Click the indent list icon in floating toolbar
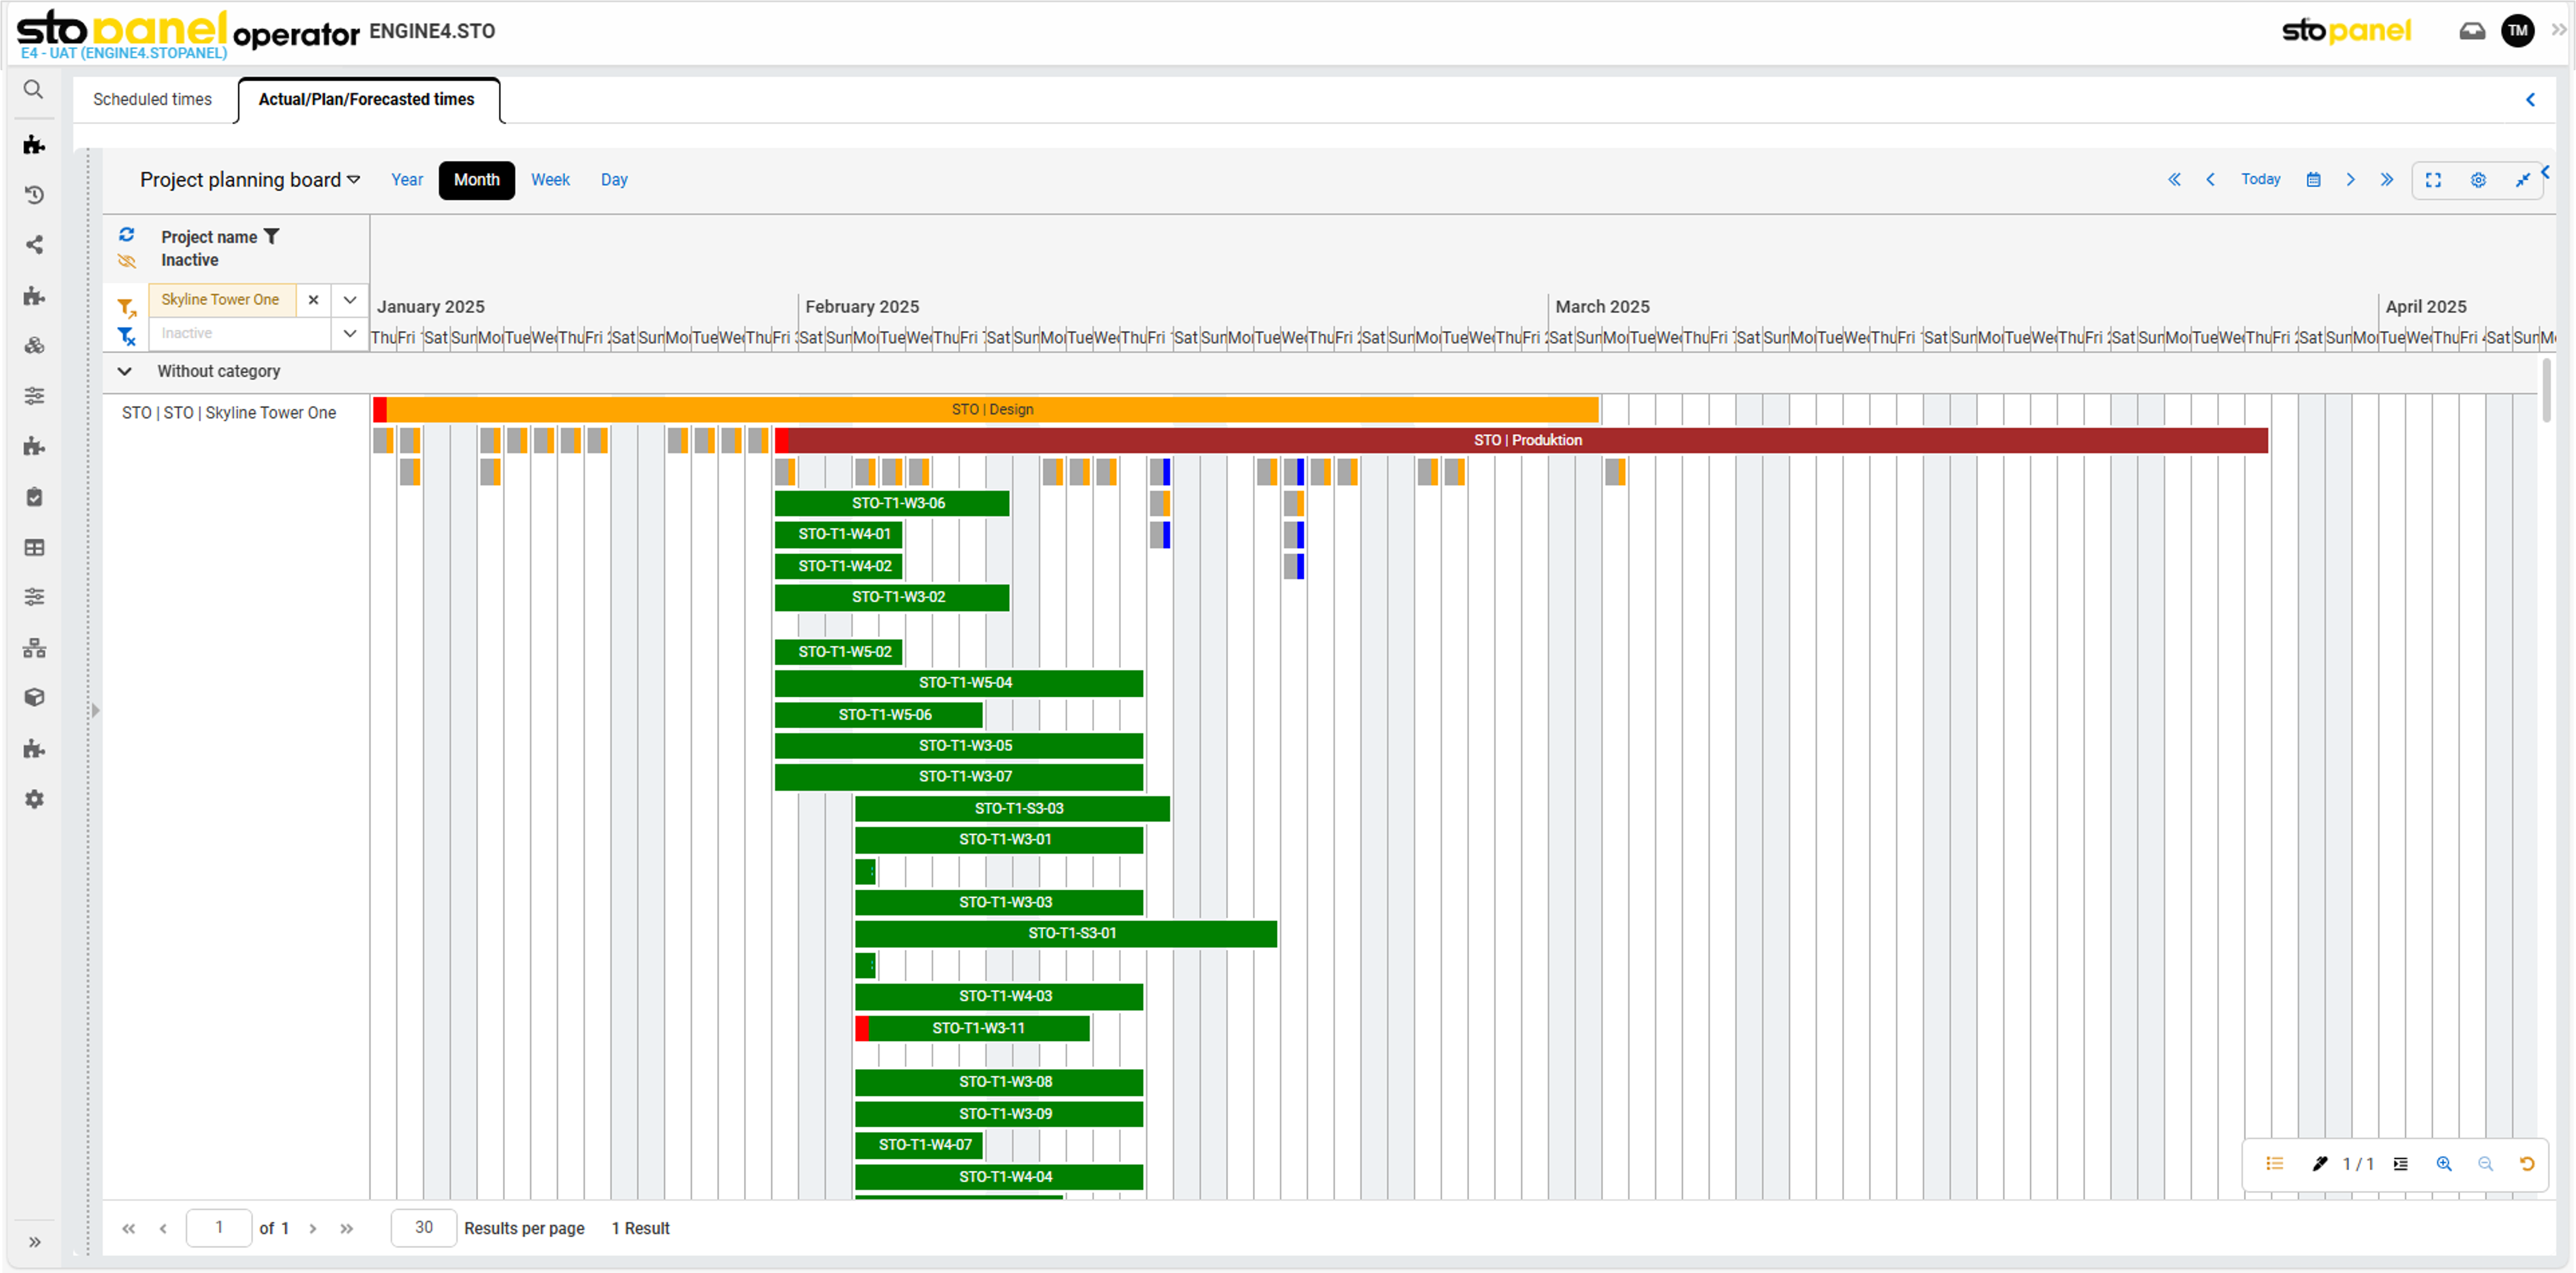The height and width of the screenshot is (1273, 2576). (x=2401, y=1164)
